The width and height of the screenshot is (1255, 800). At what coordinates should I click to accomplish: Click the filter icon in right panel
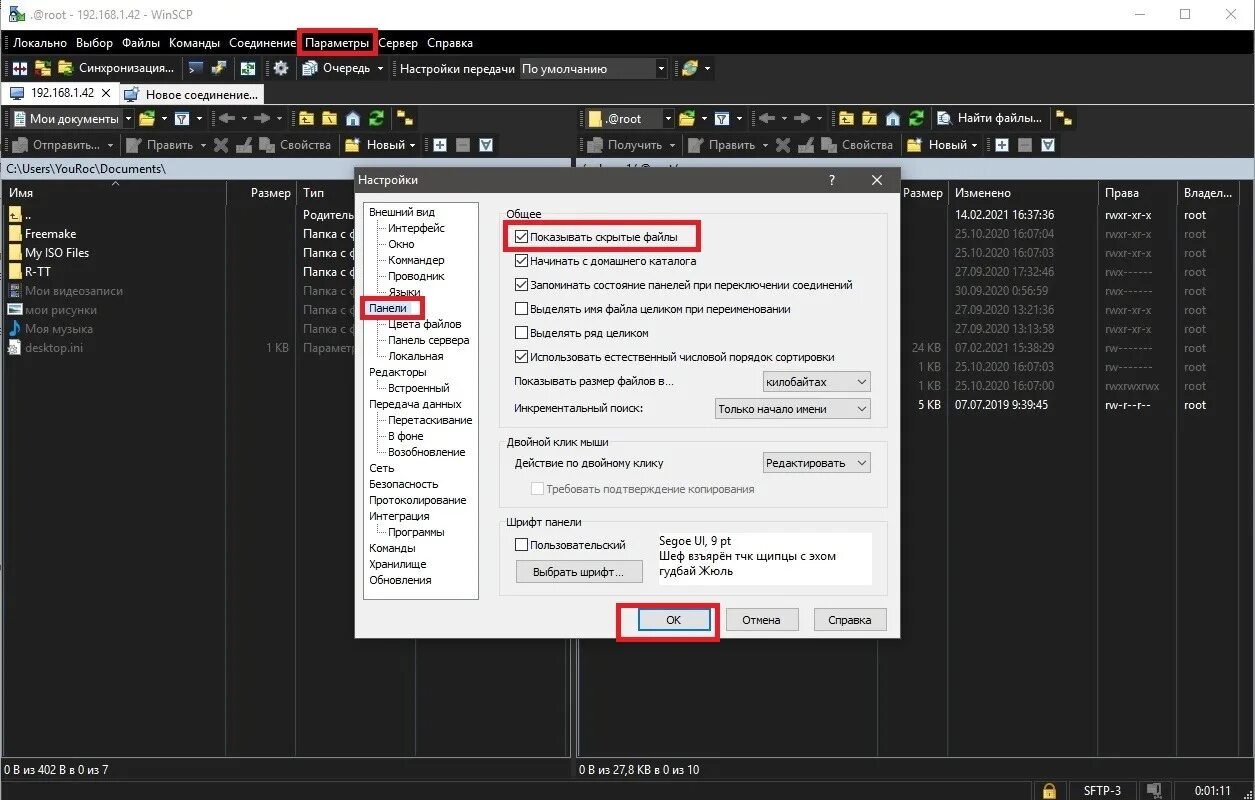[x=722, y=118]
